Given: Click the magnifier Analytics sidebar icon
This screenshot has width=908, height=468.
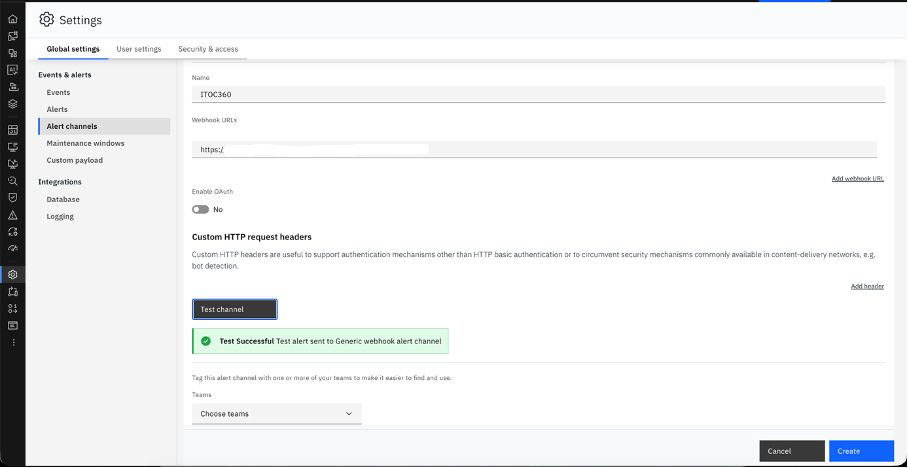Looking at the screenshot, I should click(13, 181).
